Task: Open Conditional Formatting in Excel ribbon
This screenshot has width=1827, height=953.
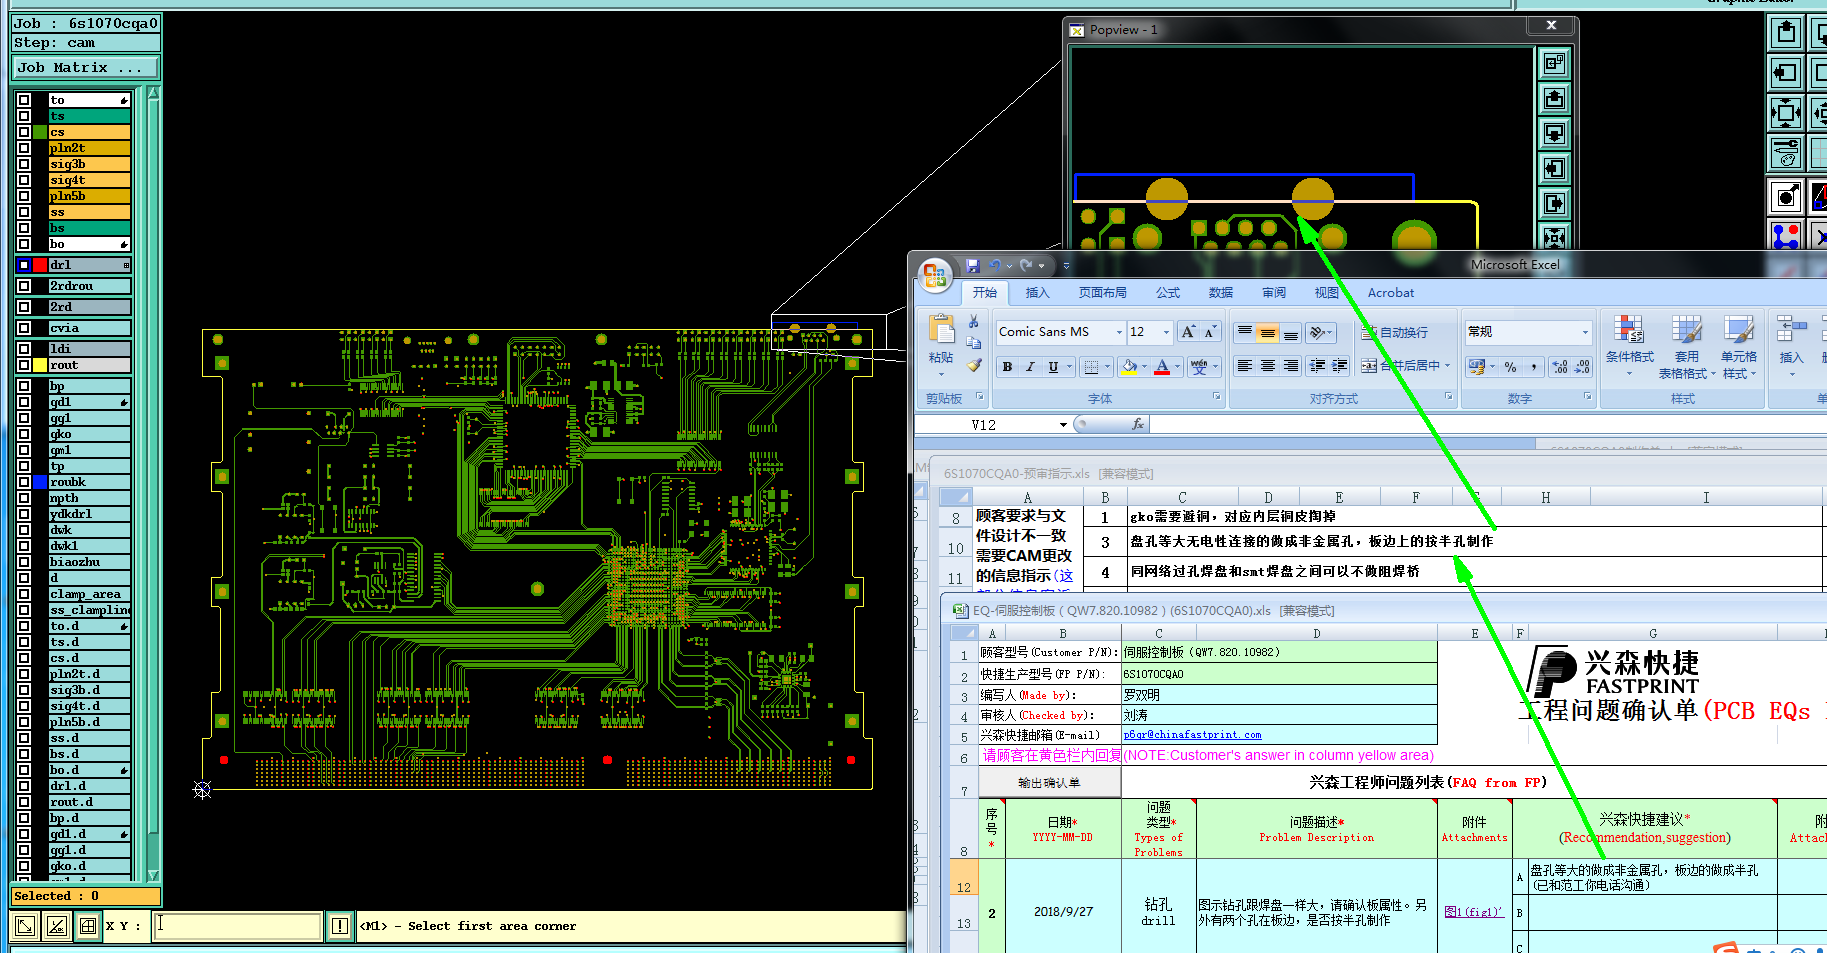Action: tap(1630, 346)
